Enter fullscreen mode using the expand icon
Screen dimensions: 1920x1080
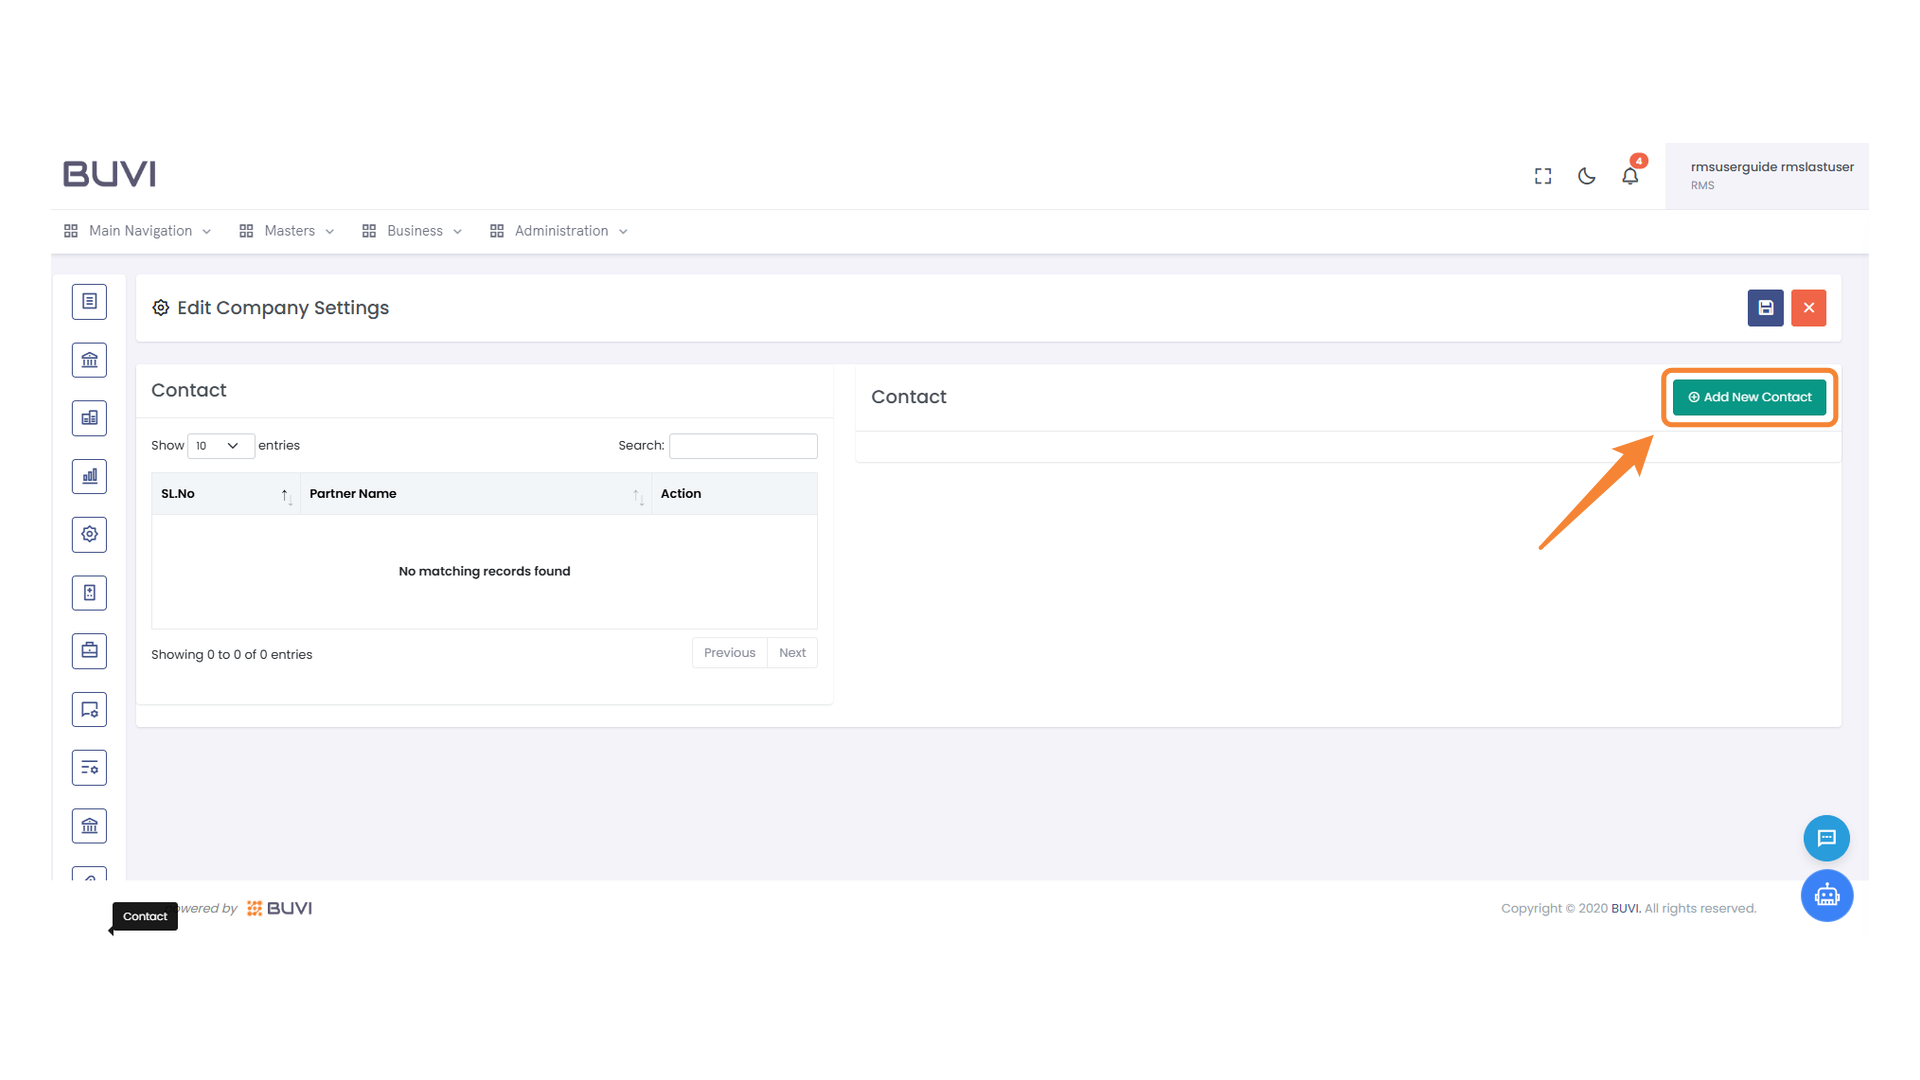1542,175
